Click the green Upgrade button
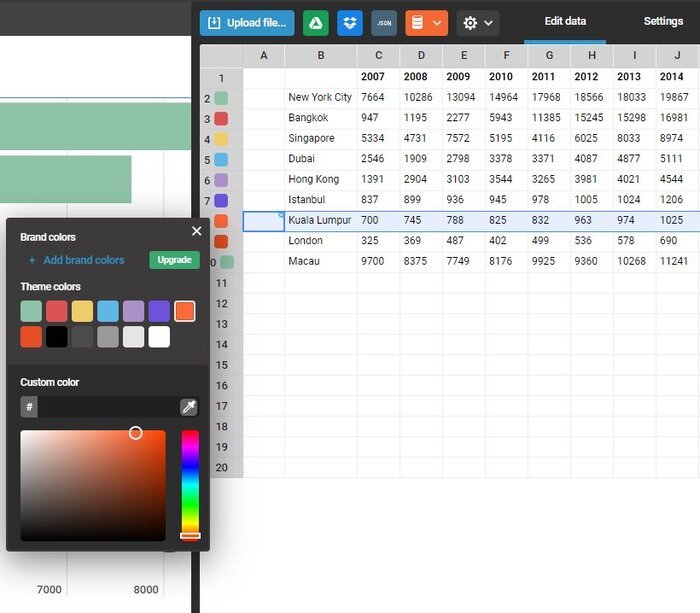Screen dimensions: 700x613 (x=174, y=260)
